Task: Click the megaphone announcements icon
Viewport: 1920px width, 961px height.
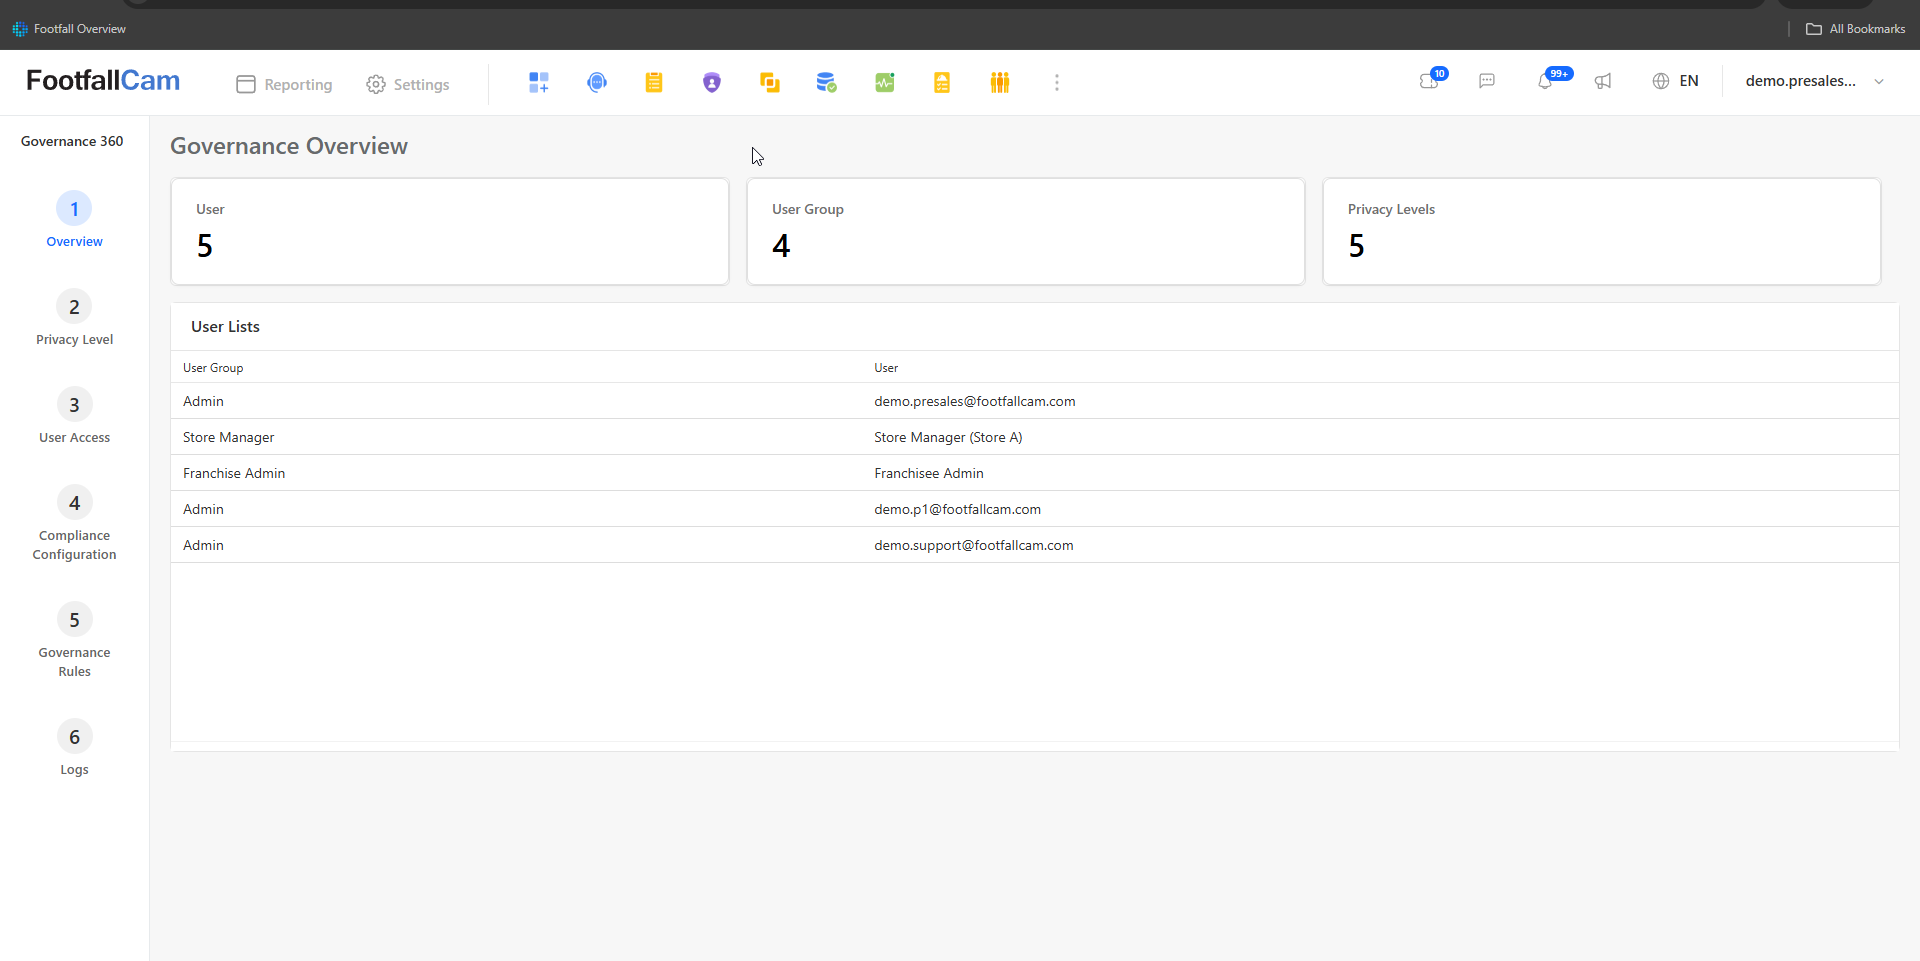Action: [1603, 81]
